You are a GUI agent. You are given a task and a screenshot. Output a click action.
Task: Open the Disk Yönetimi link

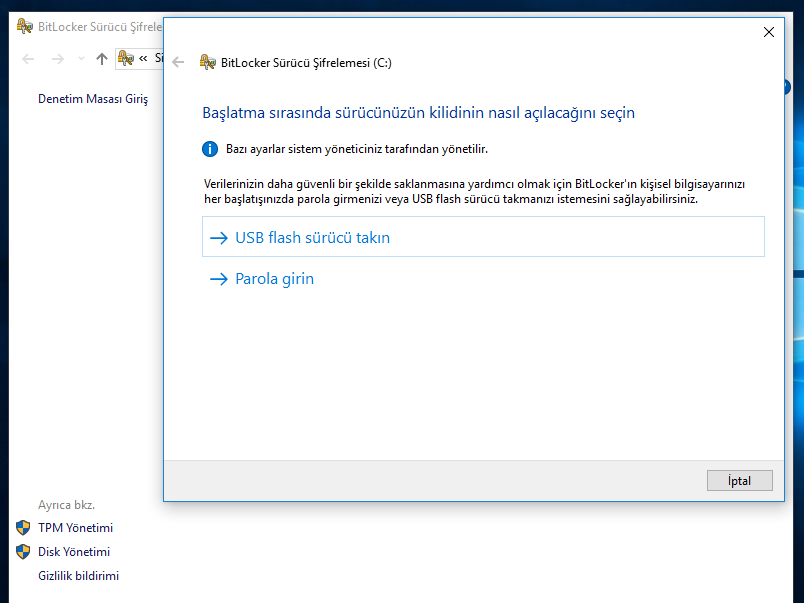74,552
